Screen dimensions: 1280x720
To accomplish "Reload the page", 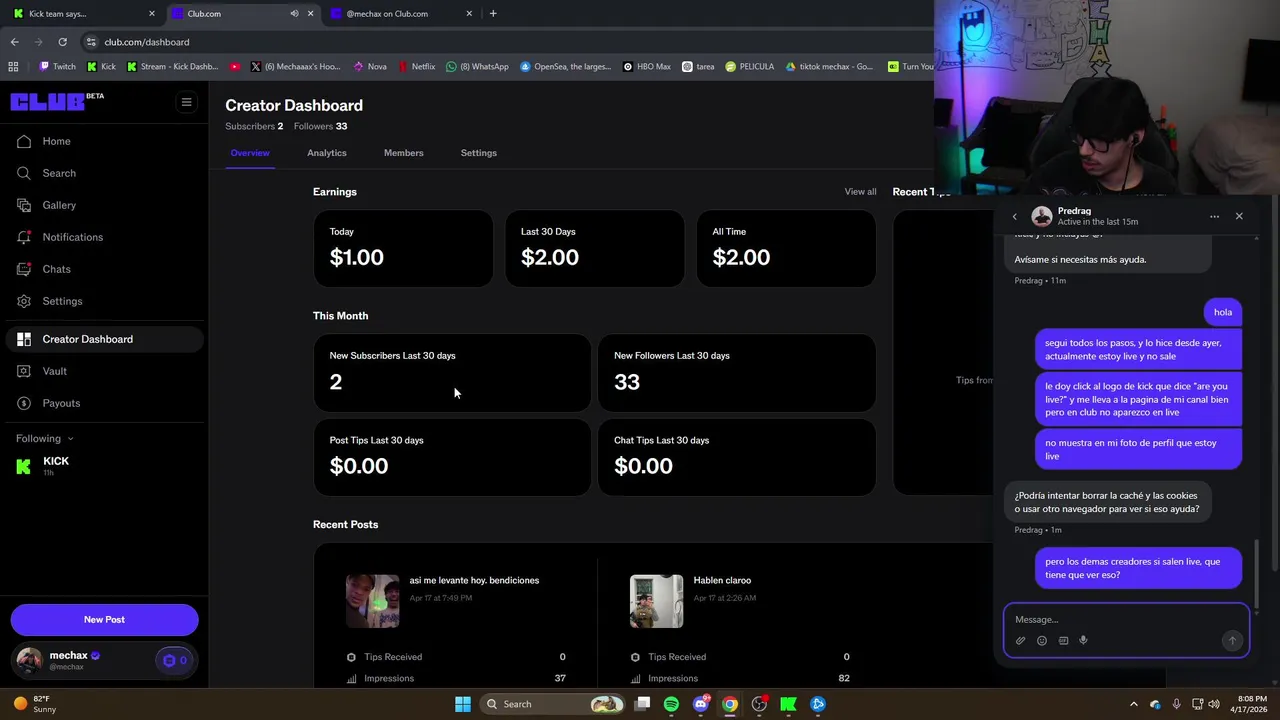I will click(62, 42).
